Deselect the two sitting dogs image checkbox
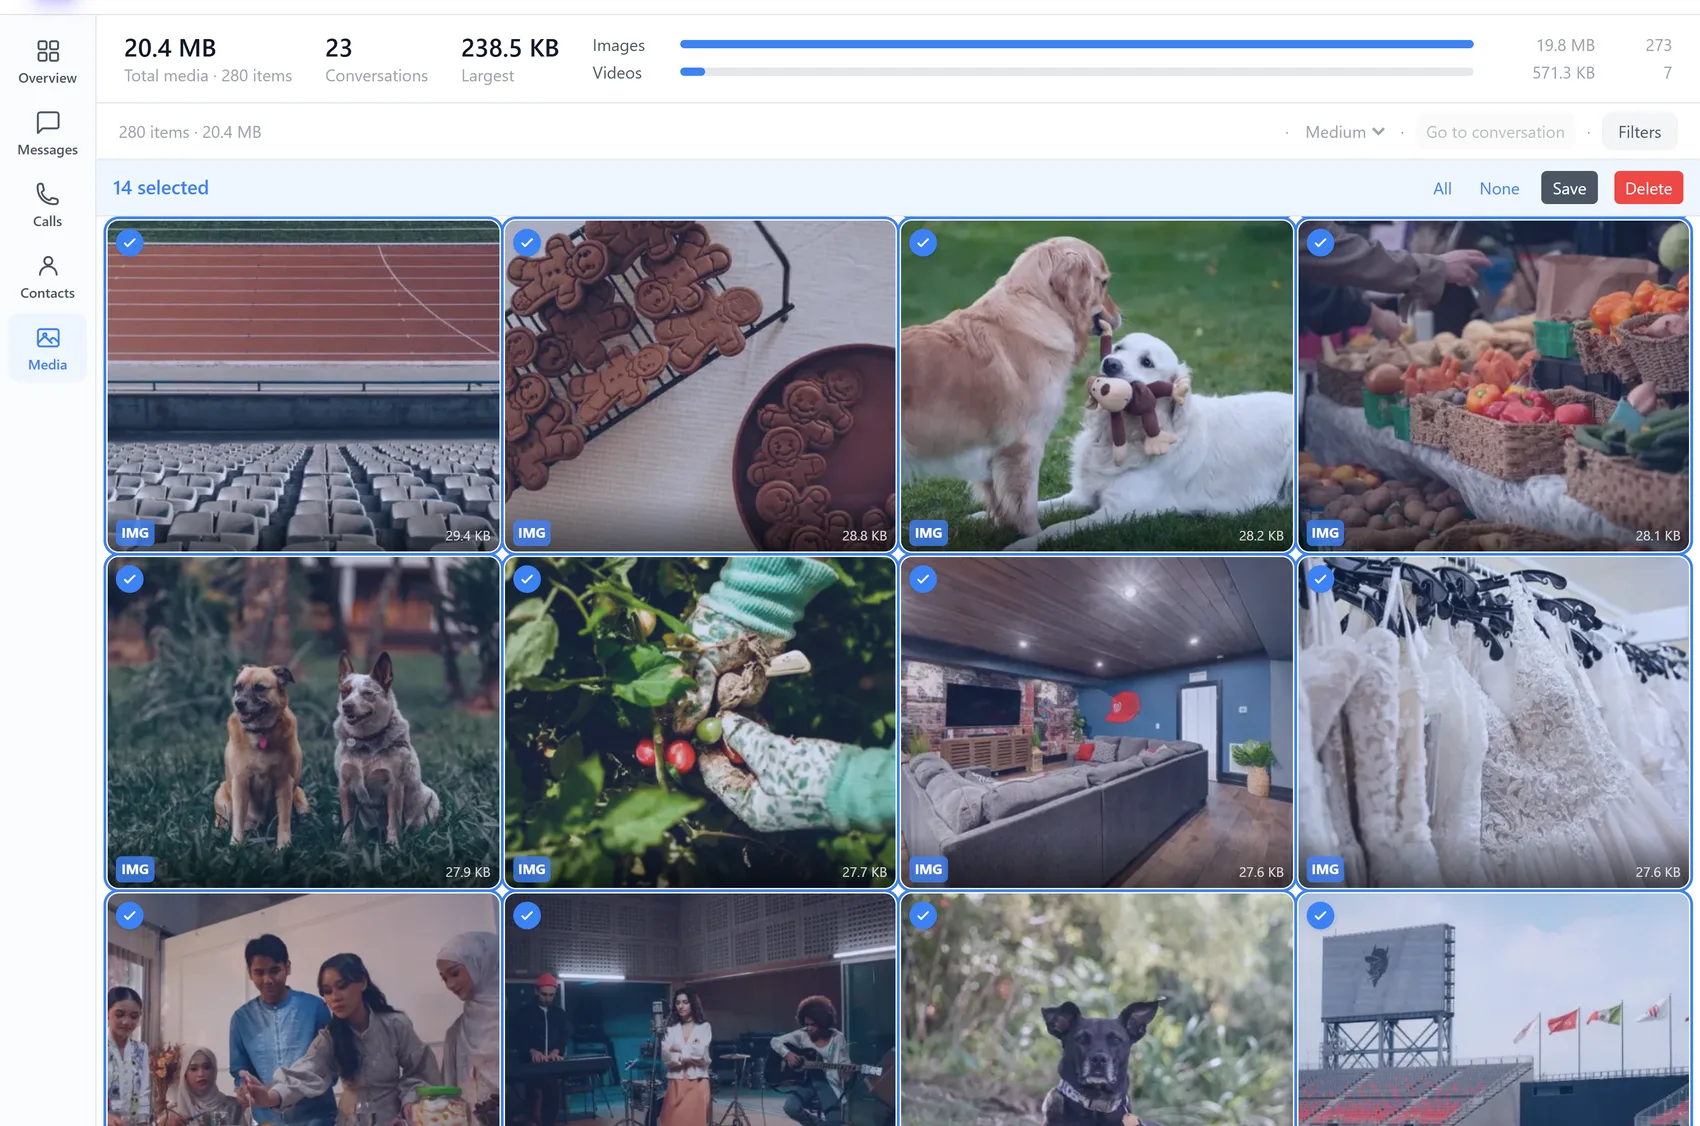 coord(130,579)
